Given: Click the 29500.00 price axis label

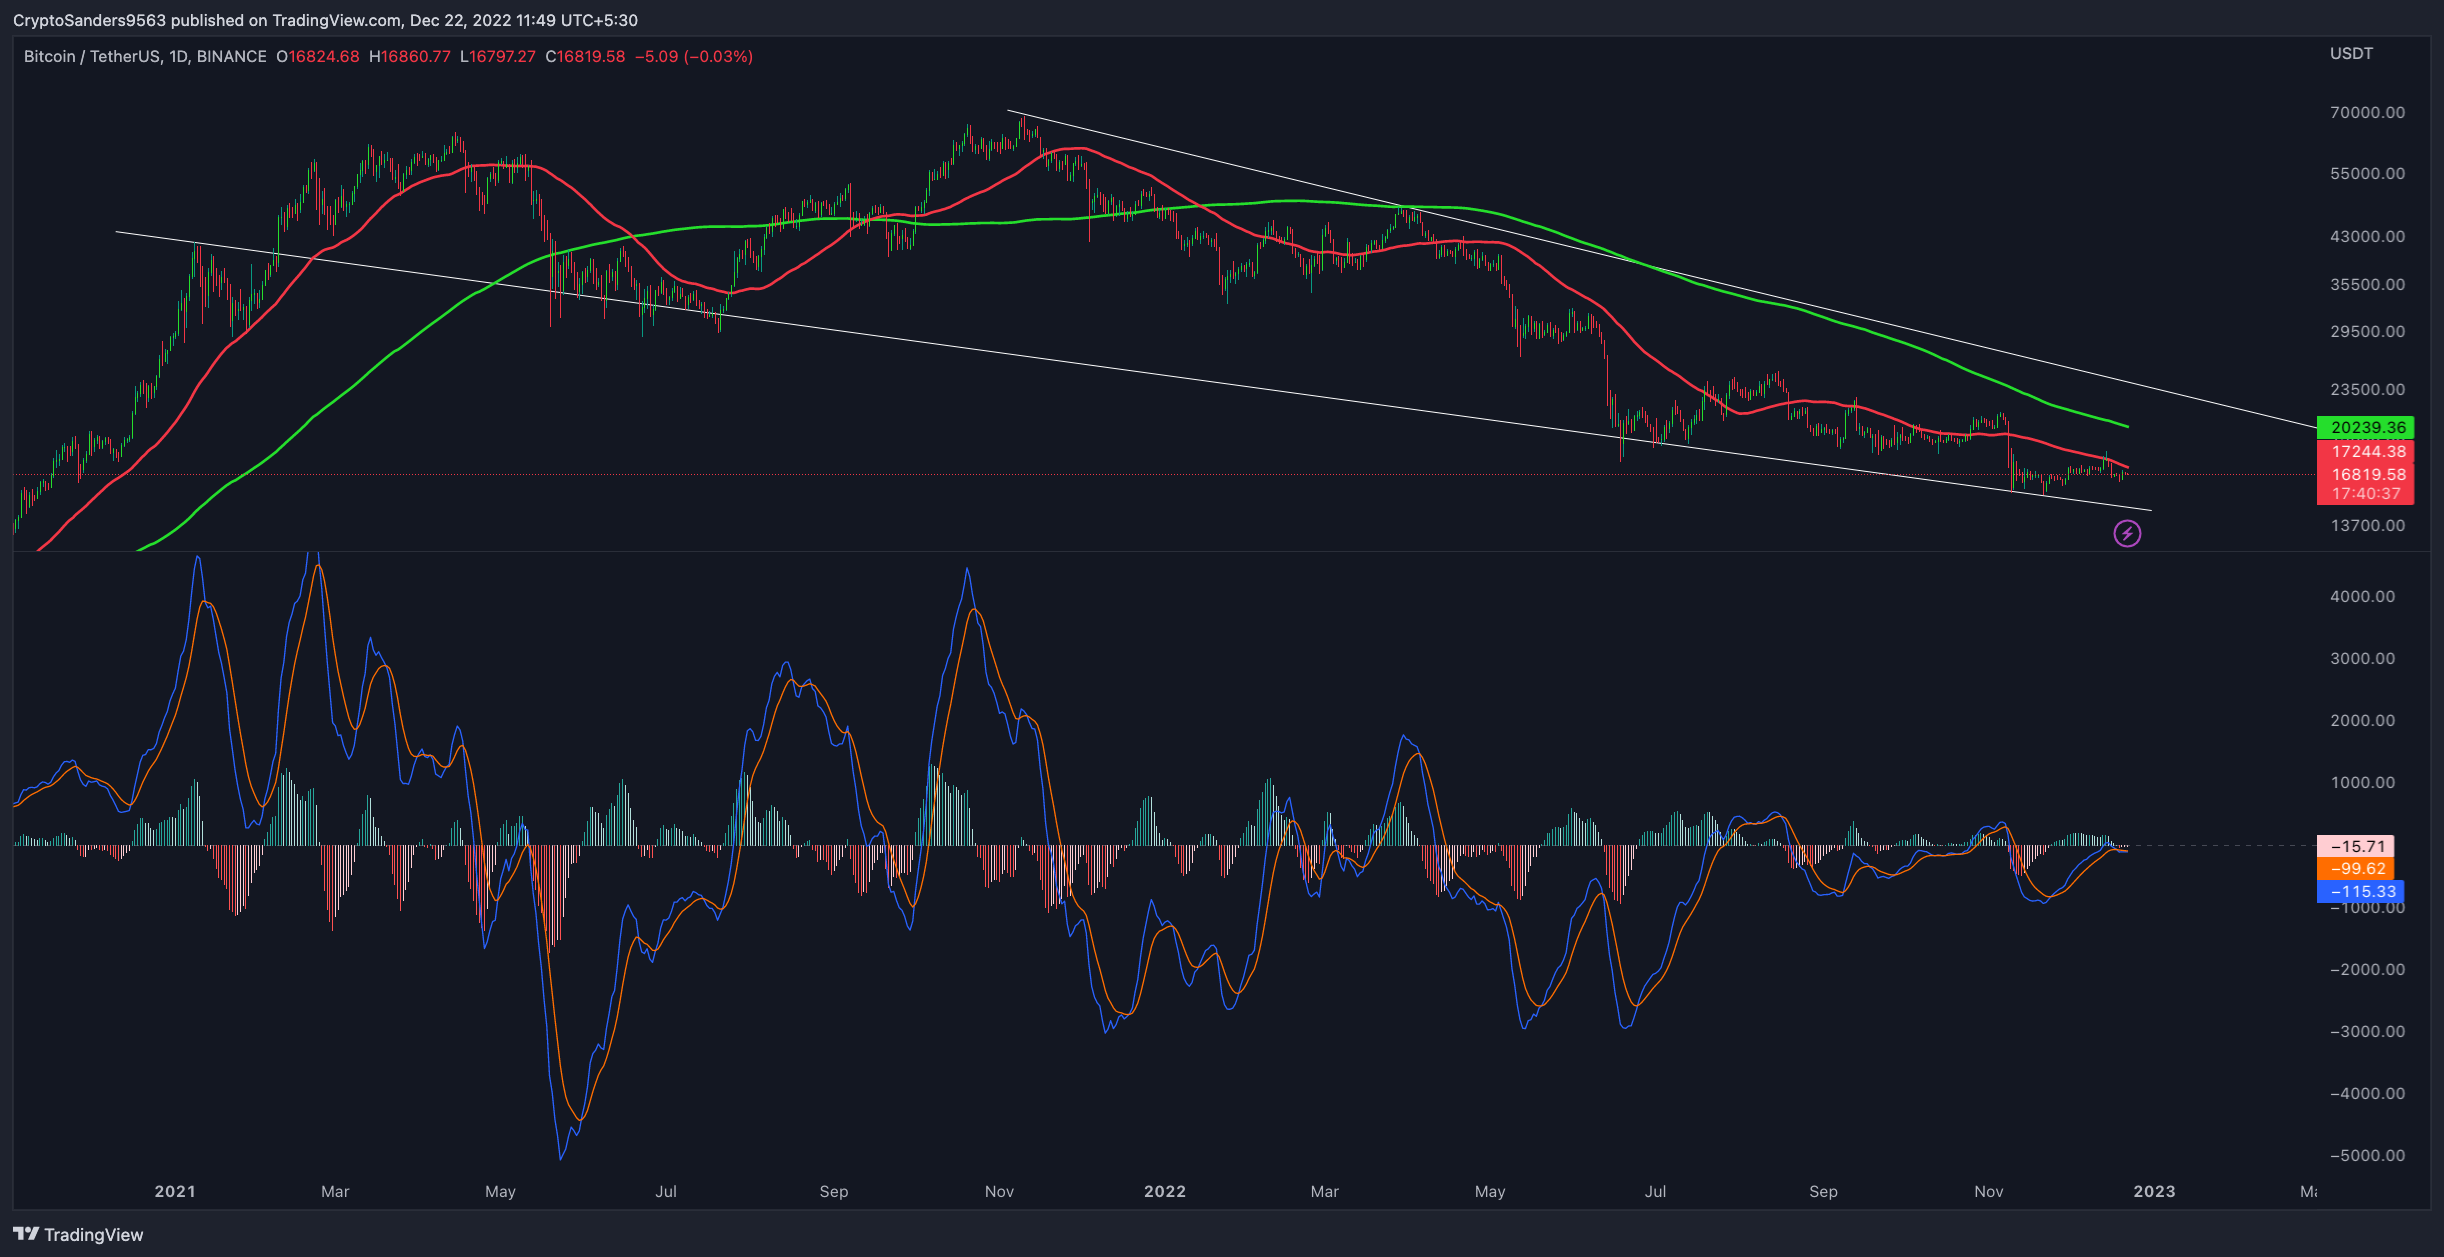Looking at the screenshot, I should [x=2367, y=332].
